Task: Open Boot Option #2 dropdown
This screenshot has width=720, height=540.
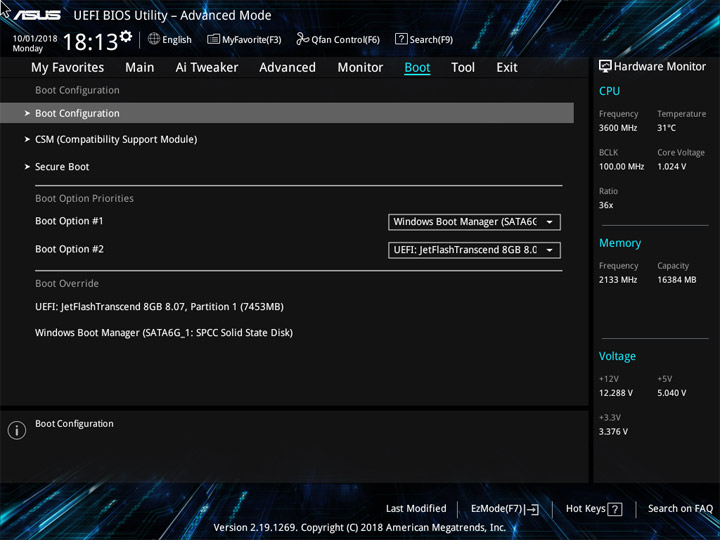Action: point(474,250)
